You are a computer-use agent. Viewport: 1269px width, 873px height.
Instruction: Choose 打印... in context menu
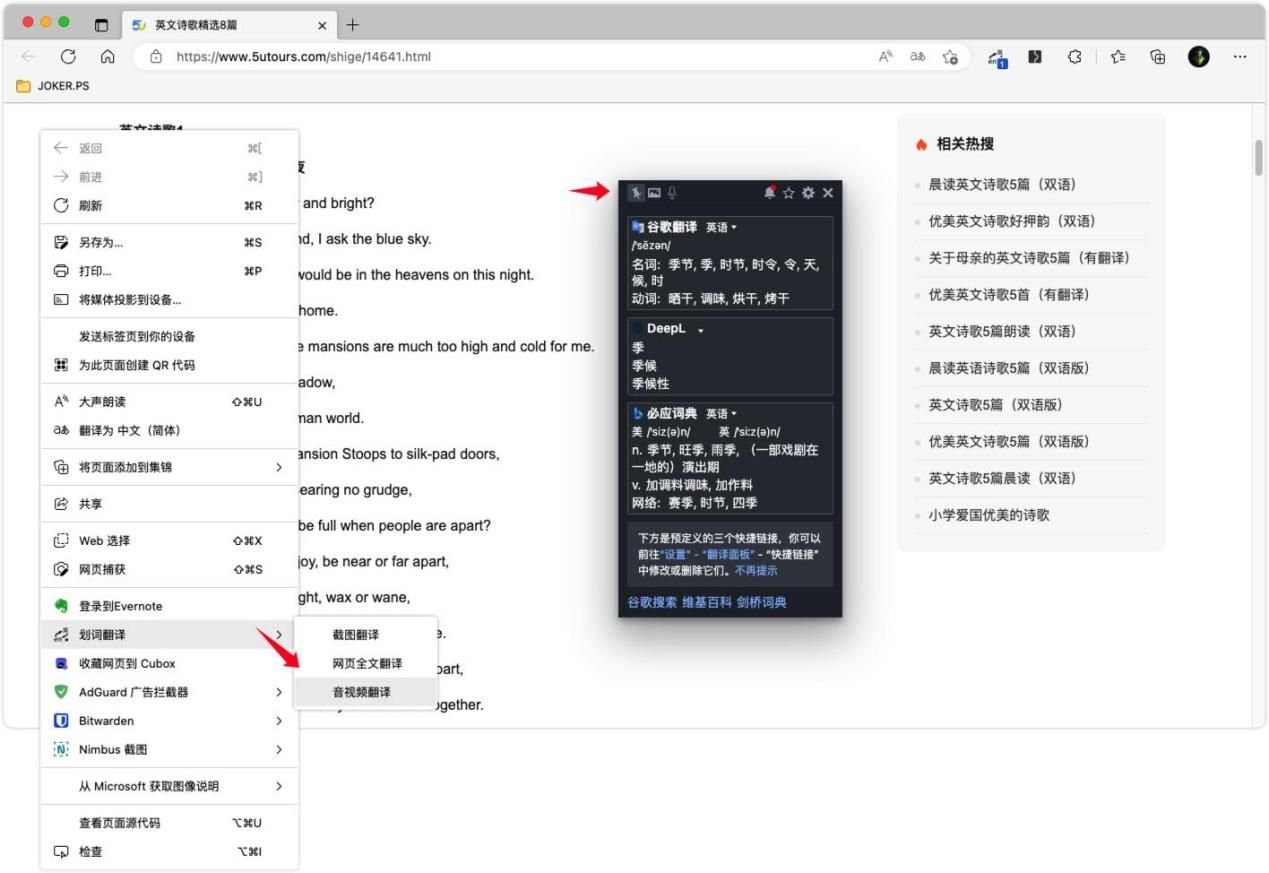tap(169, 271)
